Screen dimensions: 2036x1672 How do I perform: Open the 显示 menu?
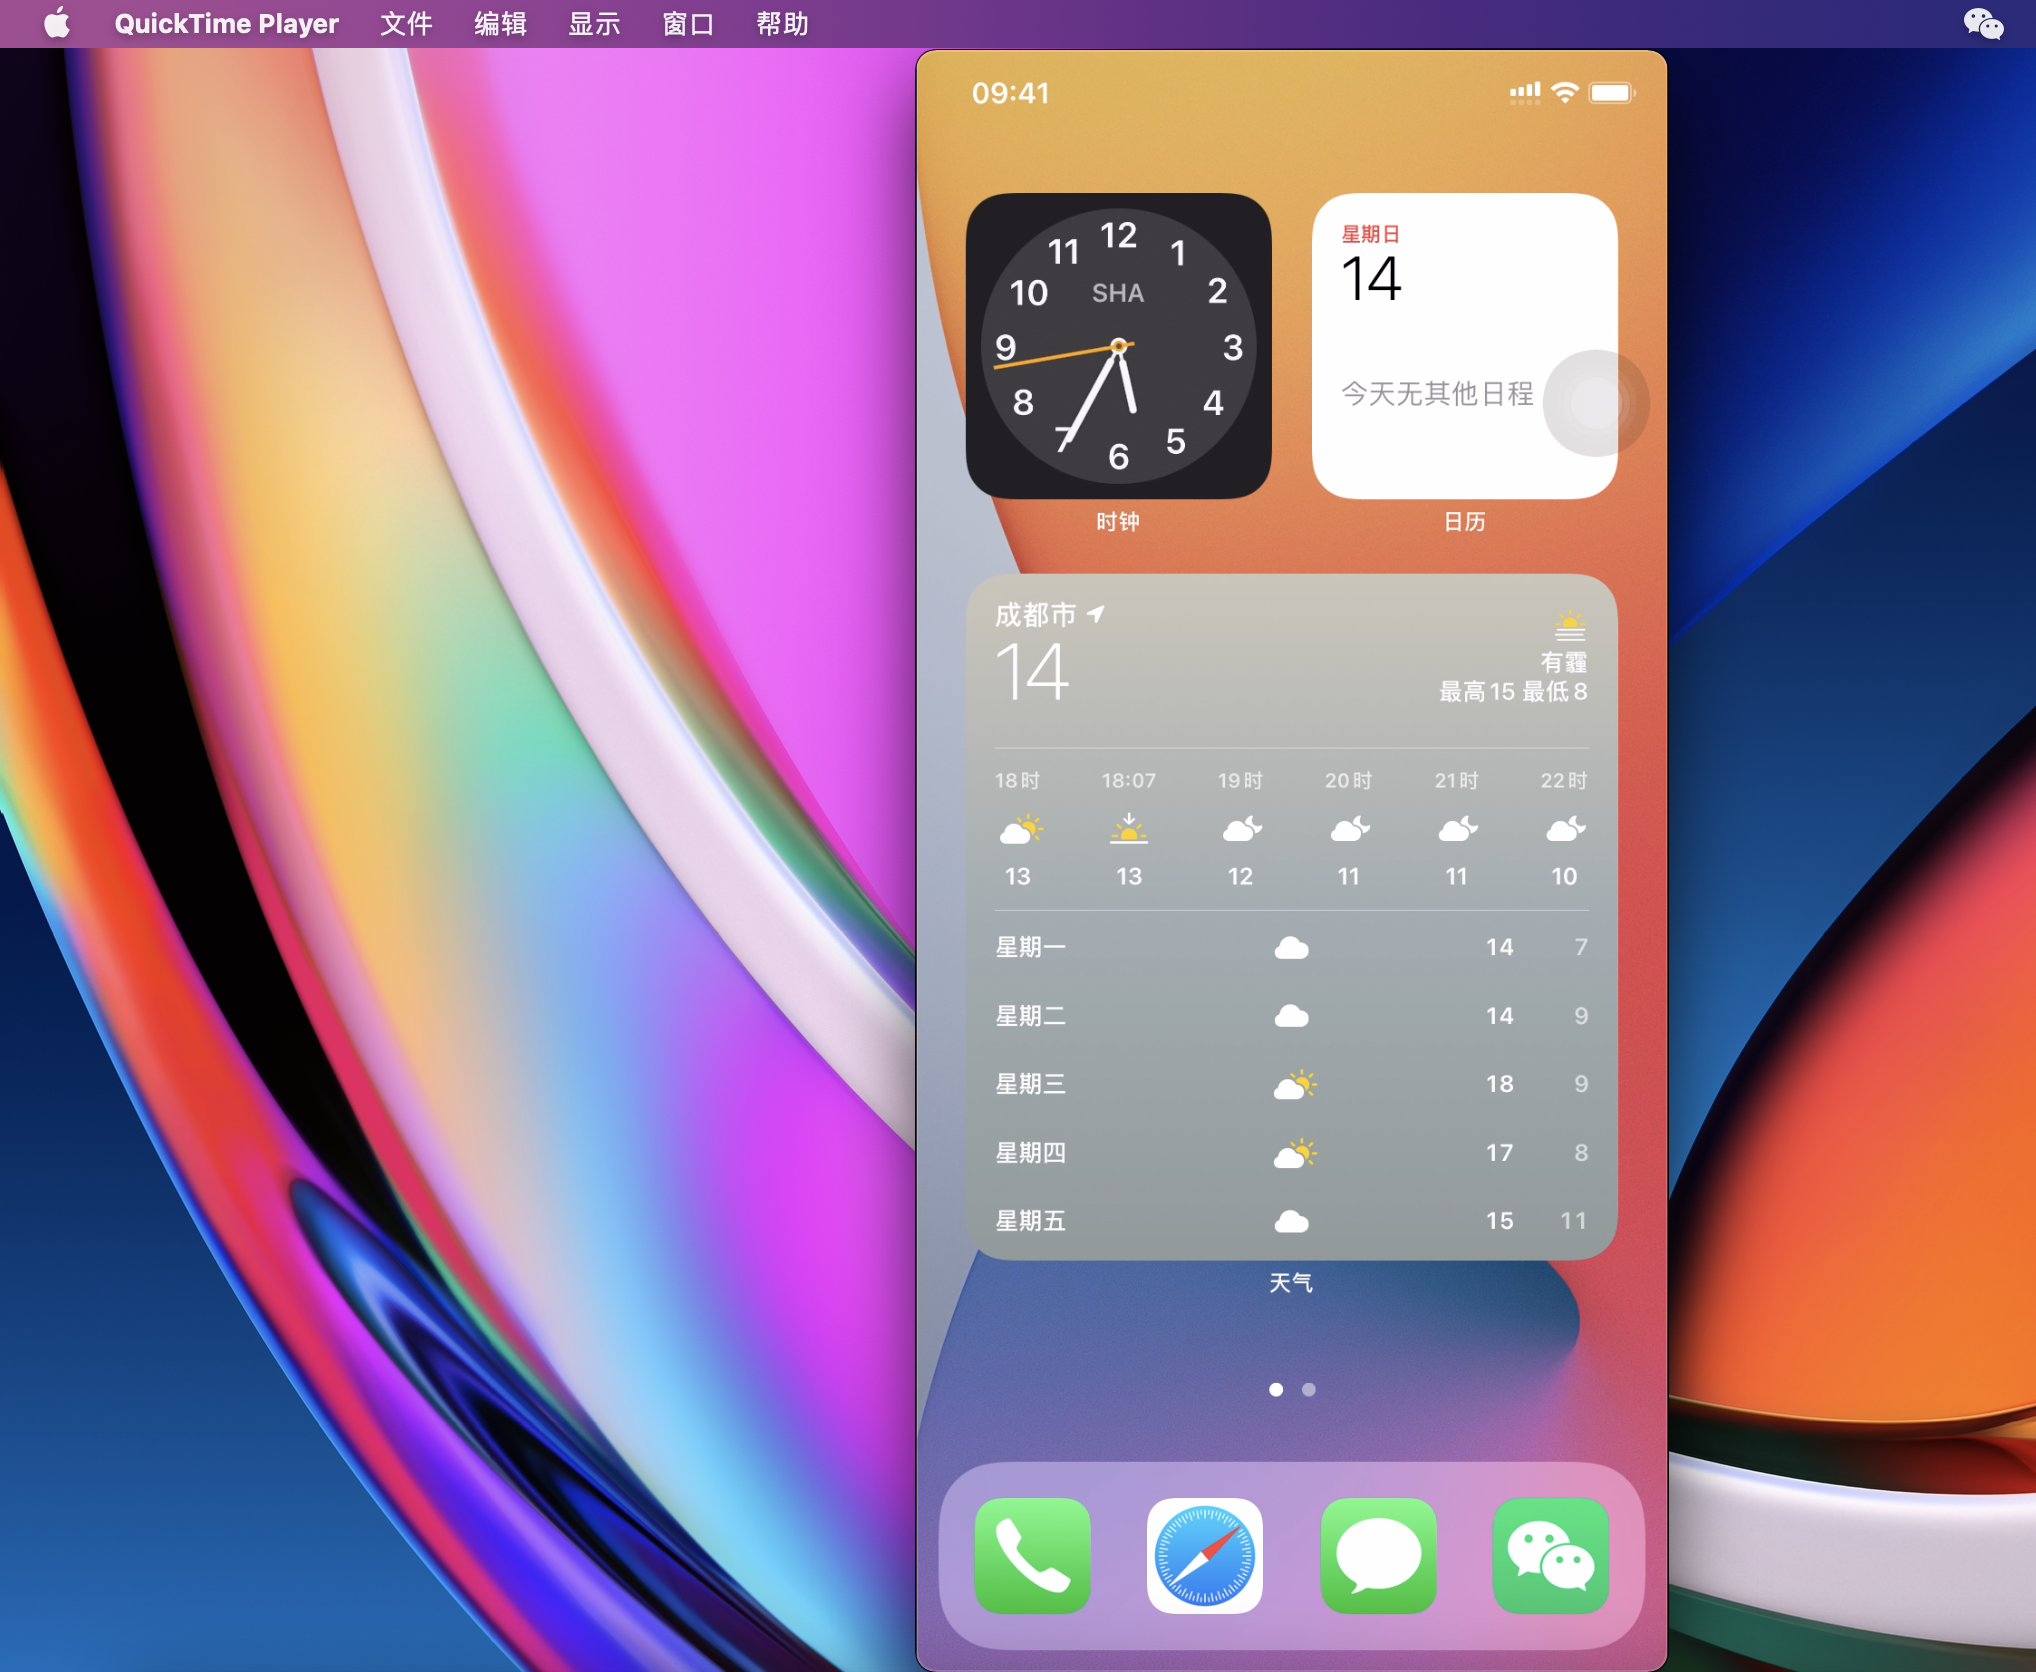coord(594,23)
